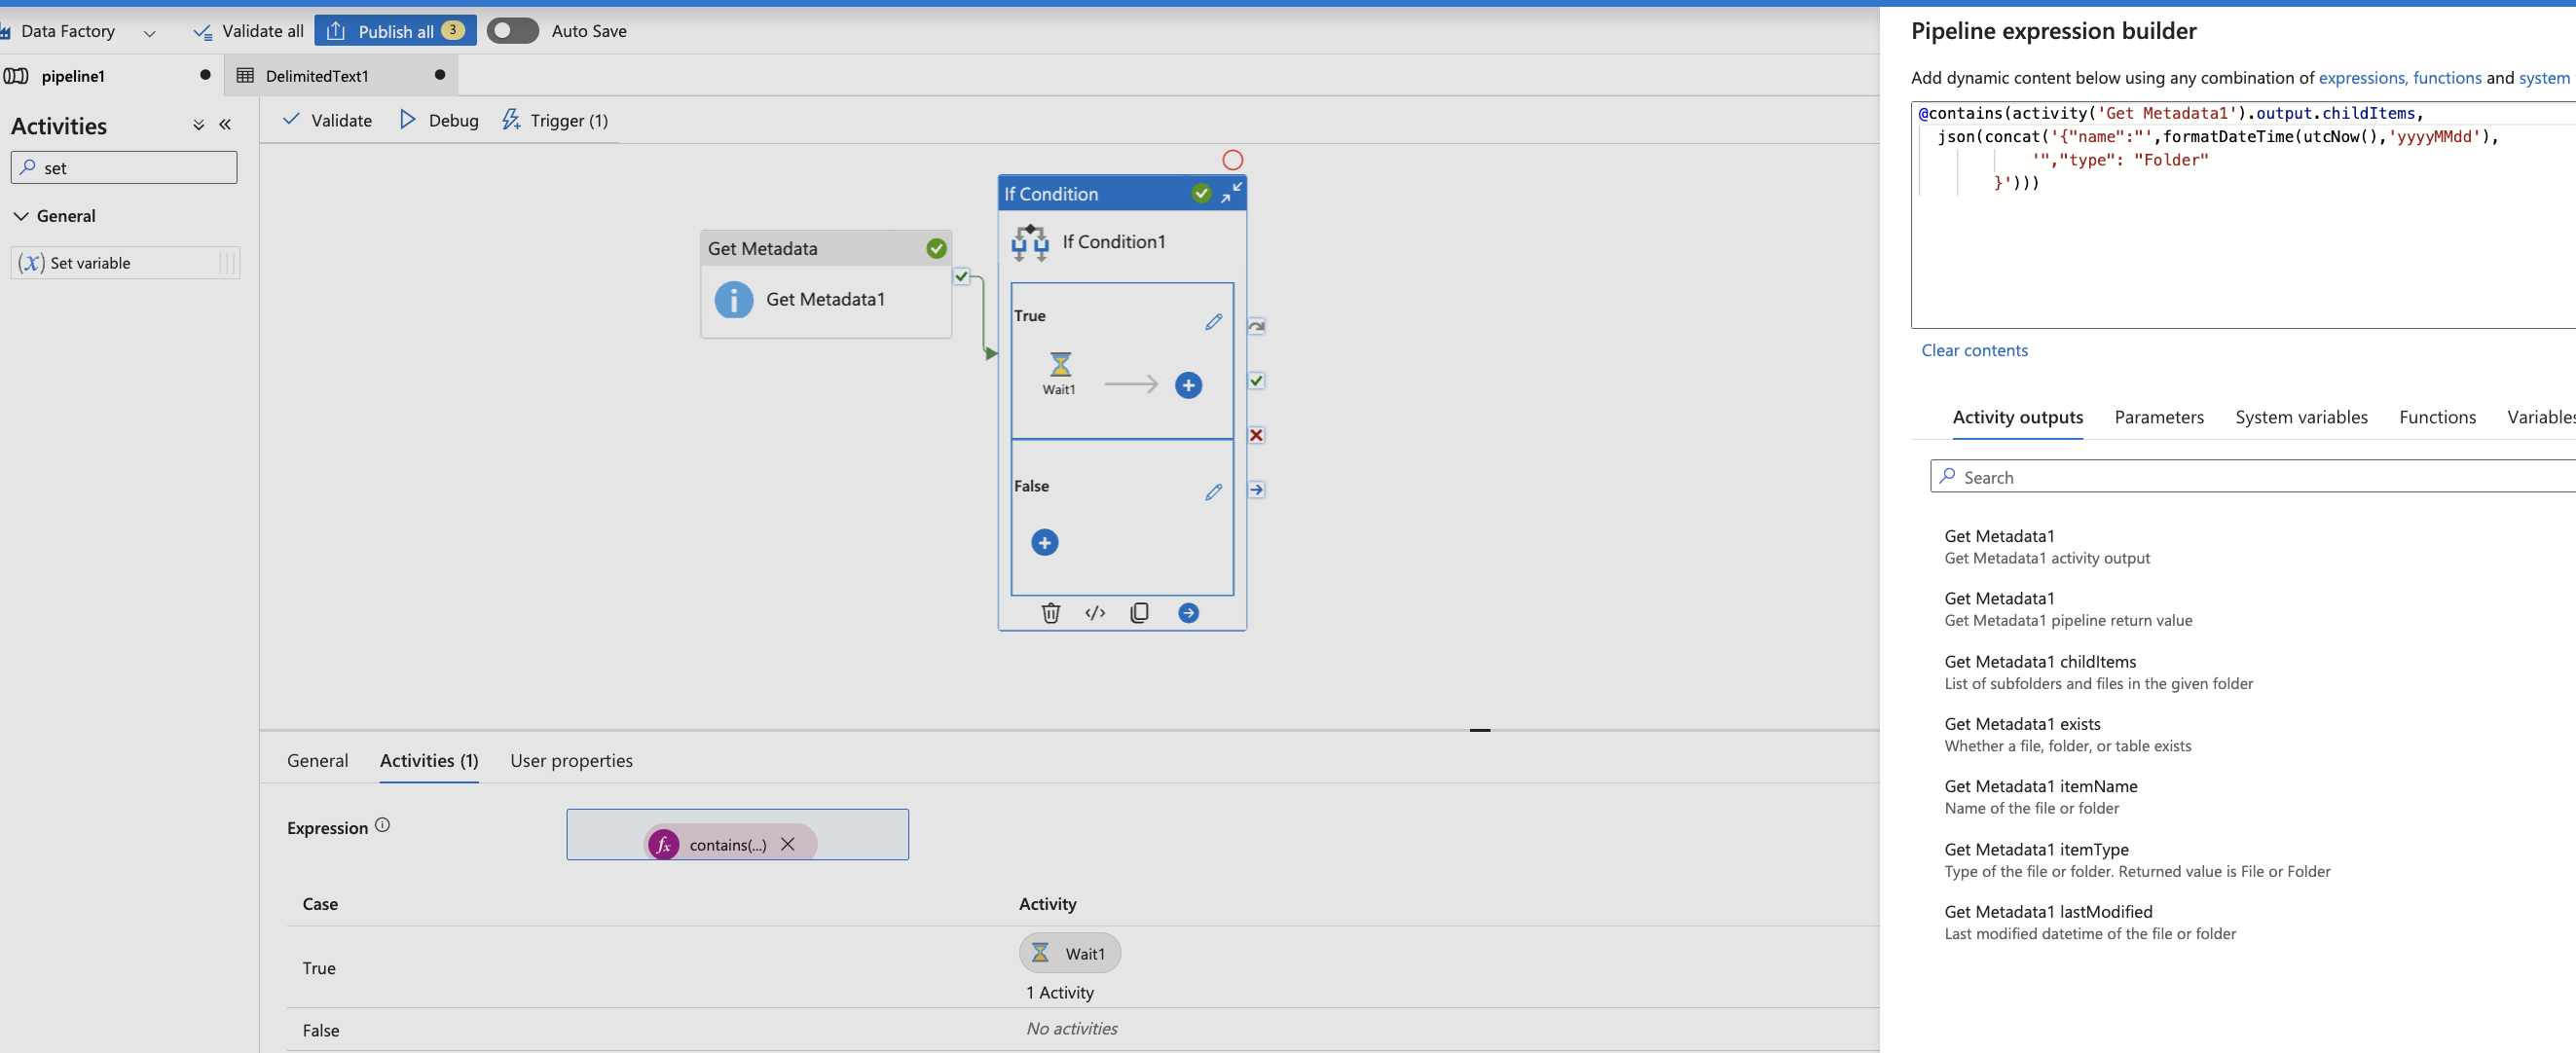This screenshot has width=2576, height=1053.
Task: Select the Activity outputs tab
Action: tap(2017, 417)
